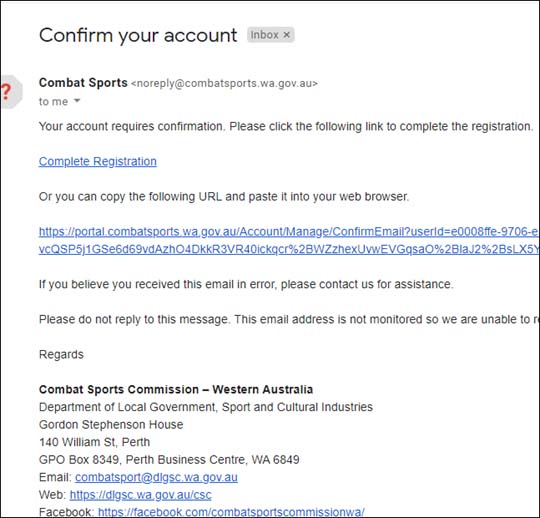Click the combatsport@dlgsc.wa.gov.au email link
Image resolution: width=540 pixels, height=518 pixels.
(156, 477)
